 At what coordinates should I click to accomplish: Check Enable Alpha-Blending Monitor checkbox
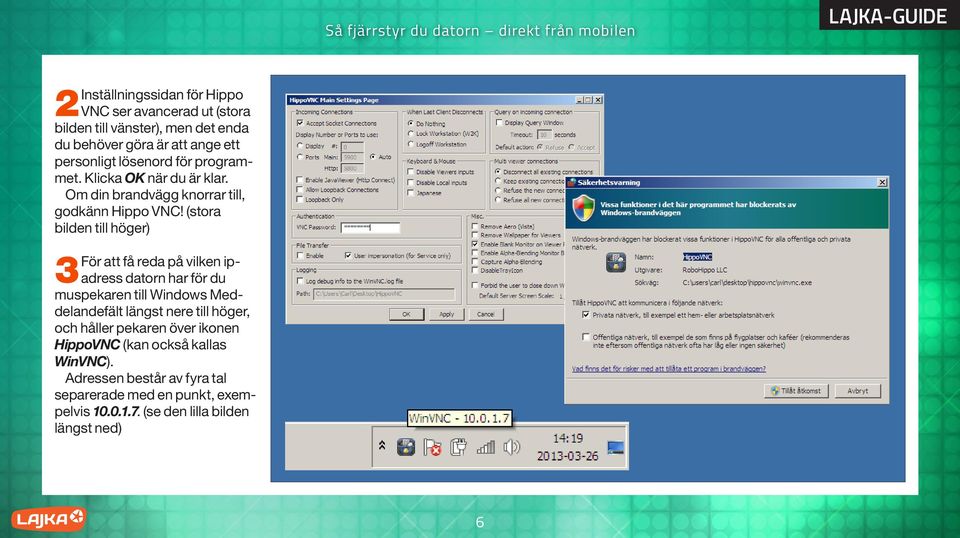[x=474, y=252]
